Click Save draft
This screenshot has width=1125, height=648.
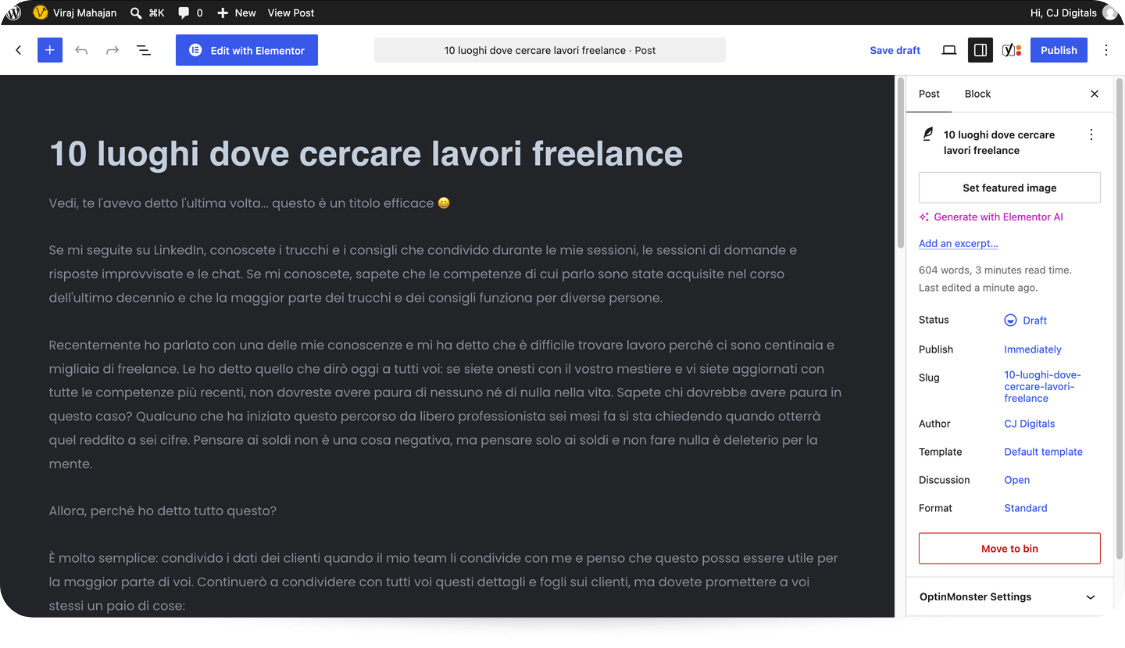(x=895, y=50)
